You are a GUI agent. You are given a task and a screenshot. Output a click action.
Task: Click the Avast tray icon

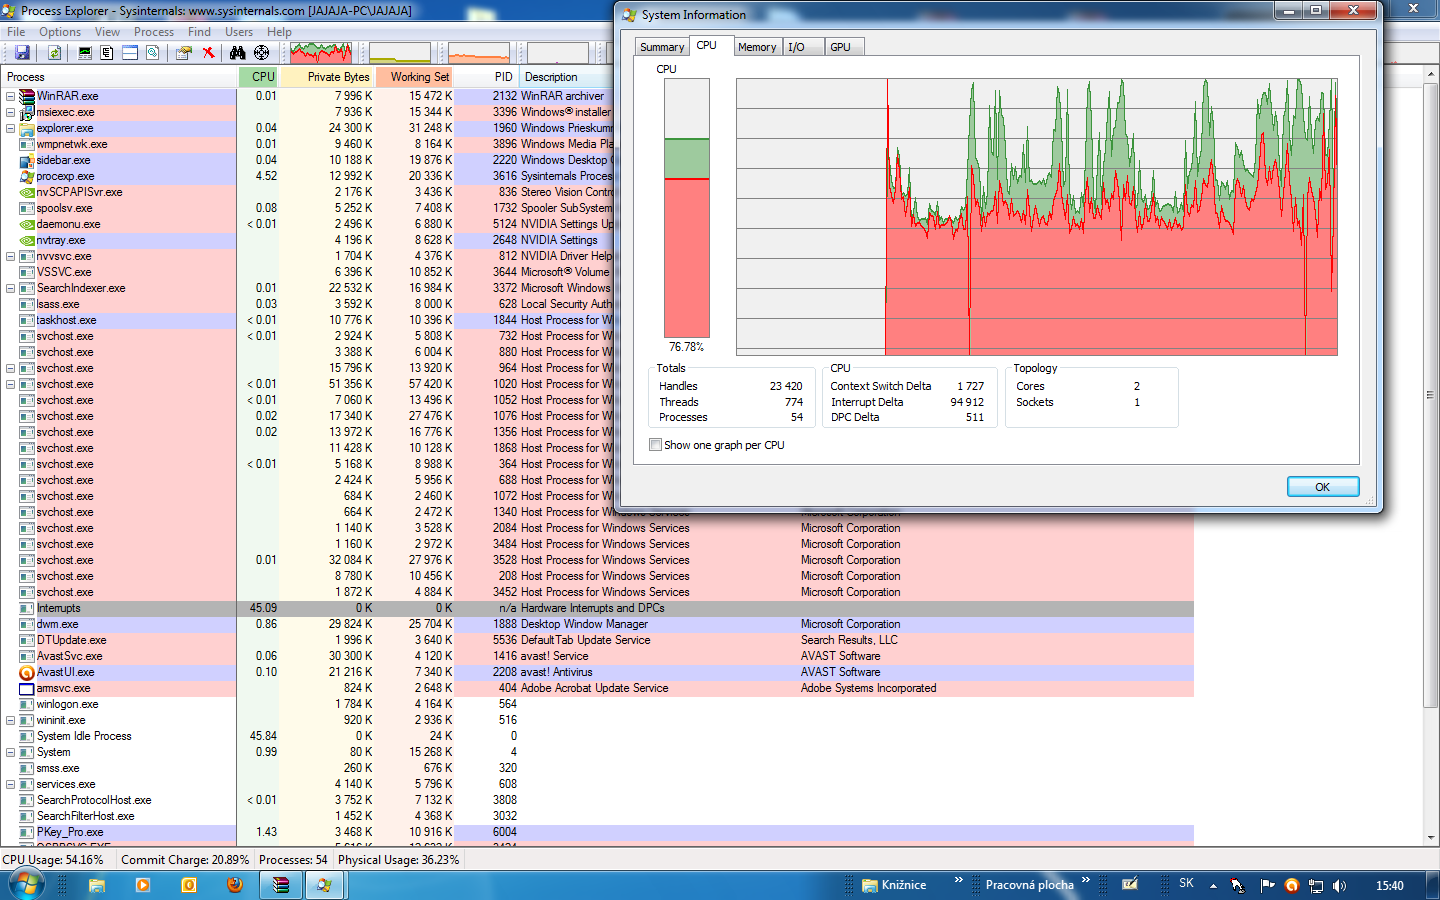coord(1291,885)
